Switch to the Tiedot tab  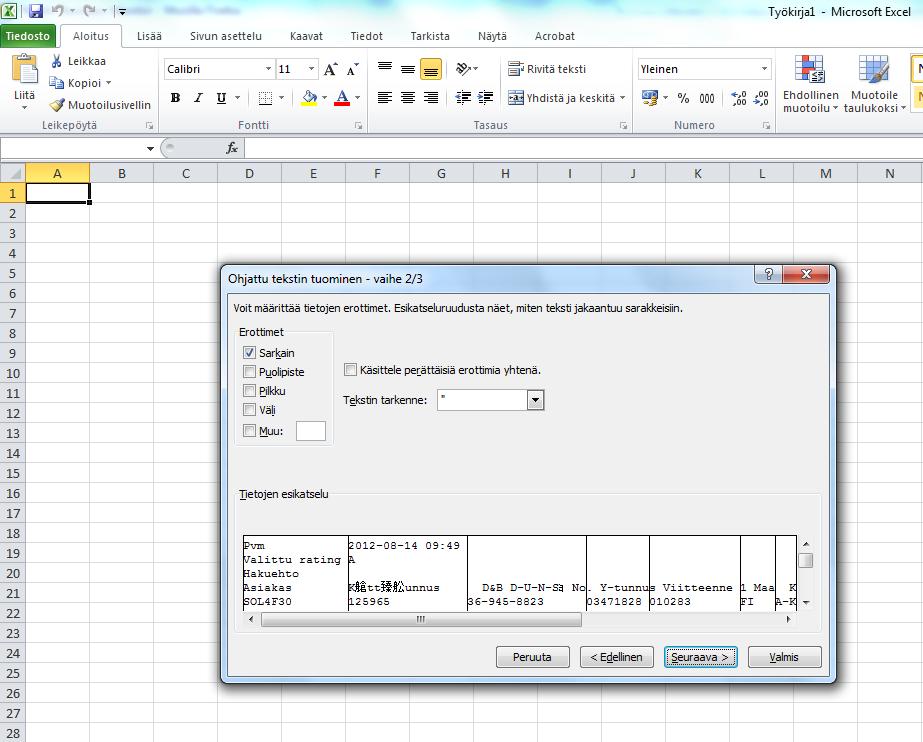pyautogui.click(x=366, y=36)
